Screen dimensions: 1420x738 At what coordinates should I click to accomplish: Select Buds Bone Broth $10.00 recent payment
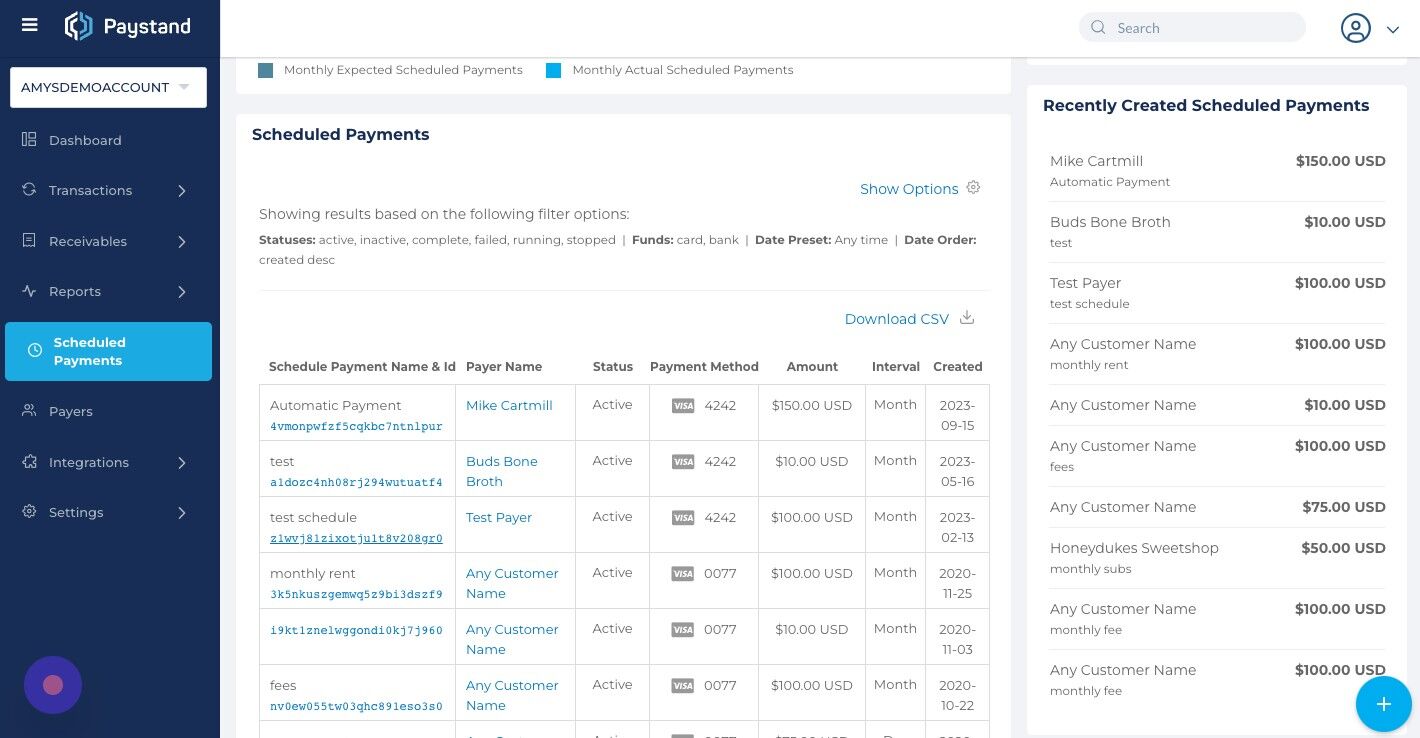click(x=1217, y=232)
